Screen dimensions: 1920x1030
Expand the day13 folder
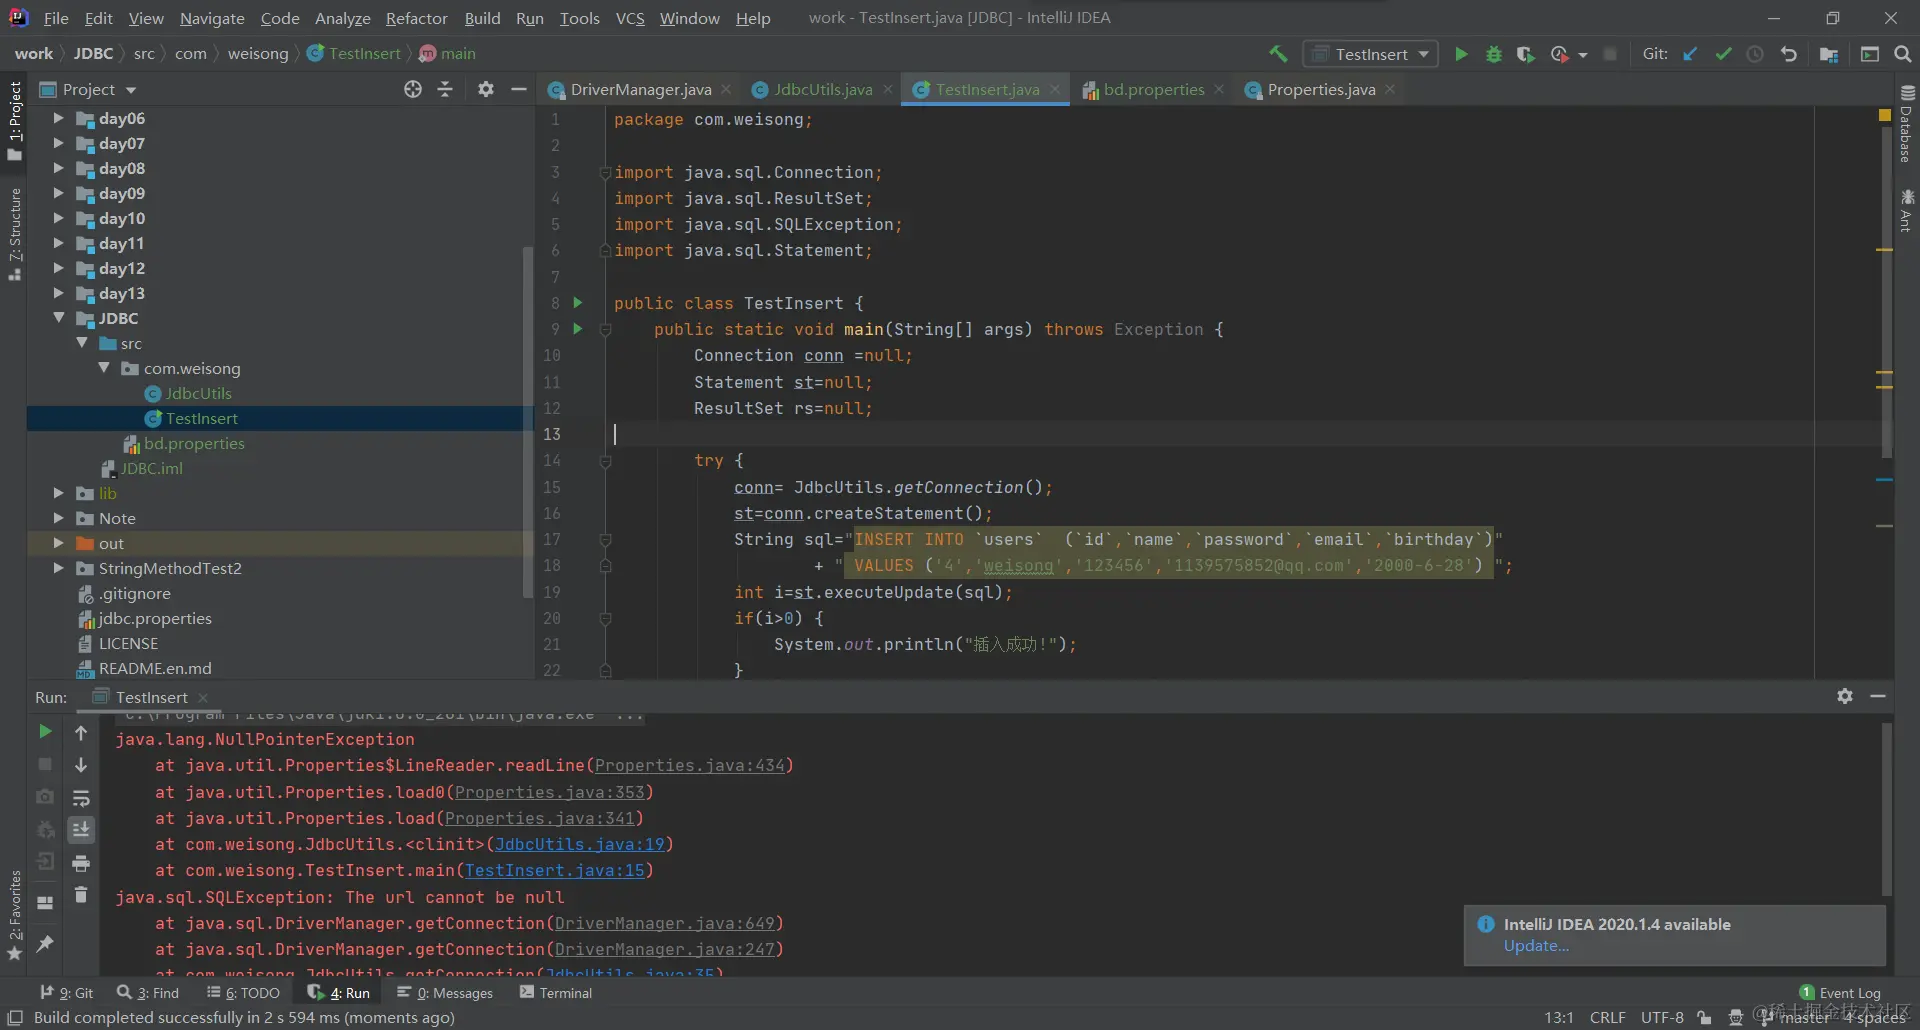coord(58,293)
